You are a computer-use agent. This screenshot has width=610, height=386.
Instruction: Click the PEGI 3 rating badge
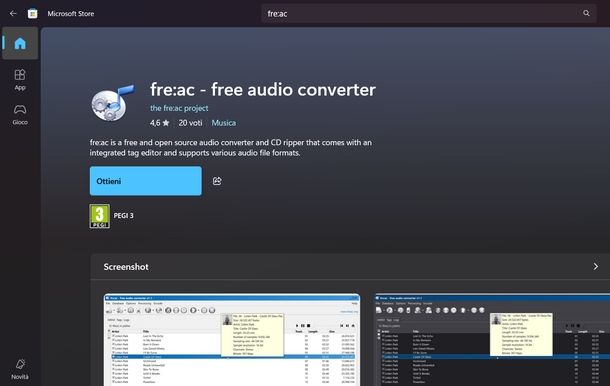pyautogui.click(x=100, y=216)
